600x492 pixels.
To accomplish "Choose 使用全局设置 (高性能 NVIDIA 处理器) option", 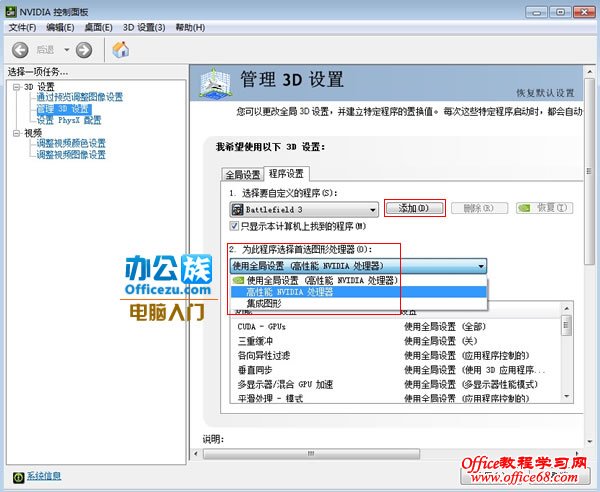I will tap(359, 280).
